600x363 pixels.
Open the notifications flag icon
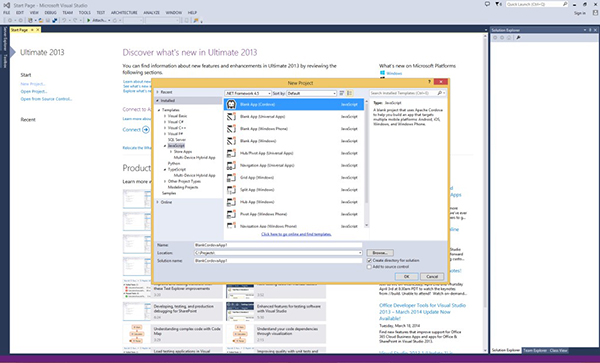click(x=497, y=4)
